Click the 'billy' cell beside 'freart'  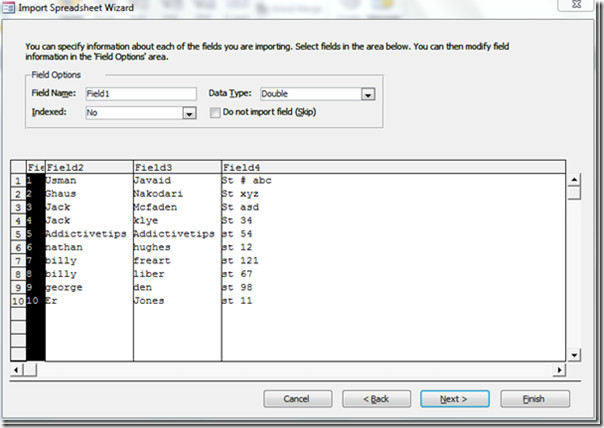pos(89,260)
